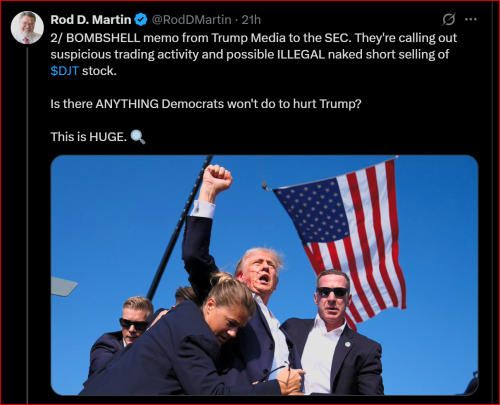This screenshot has height=405, width=500.
Task: Click the "suspicious trading activity" text line
Action: [250, 54]
